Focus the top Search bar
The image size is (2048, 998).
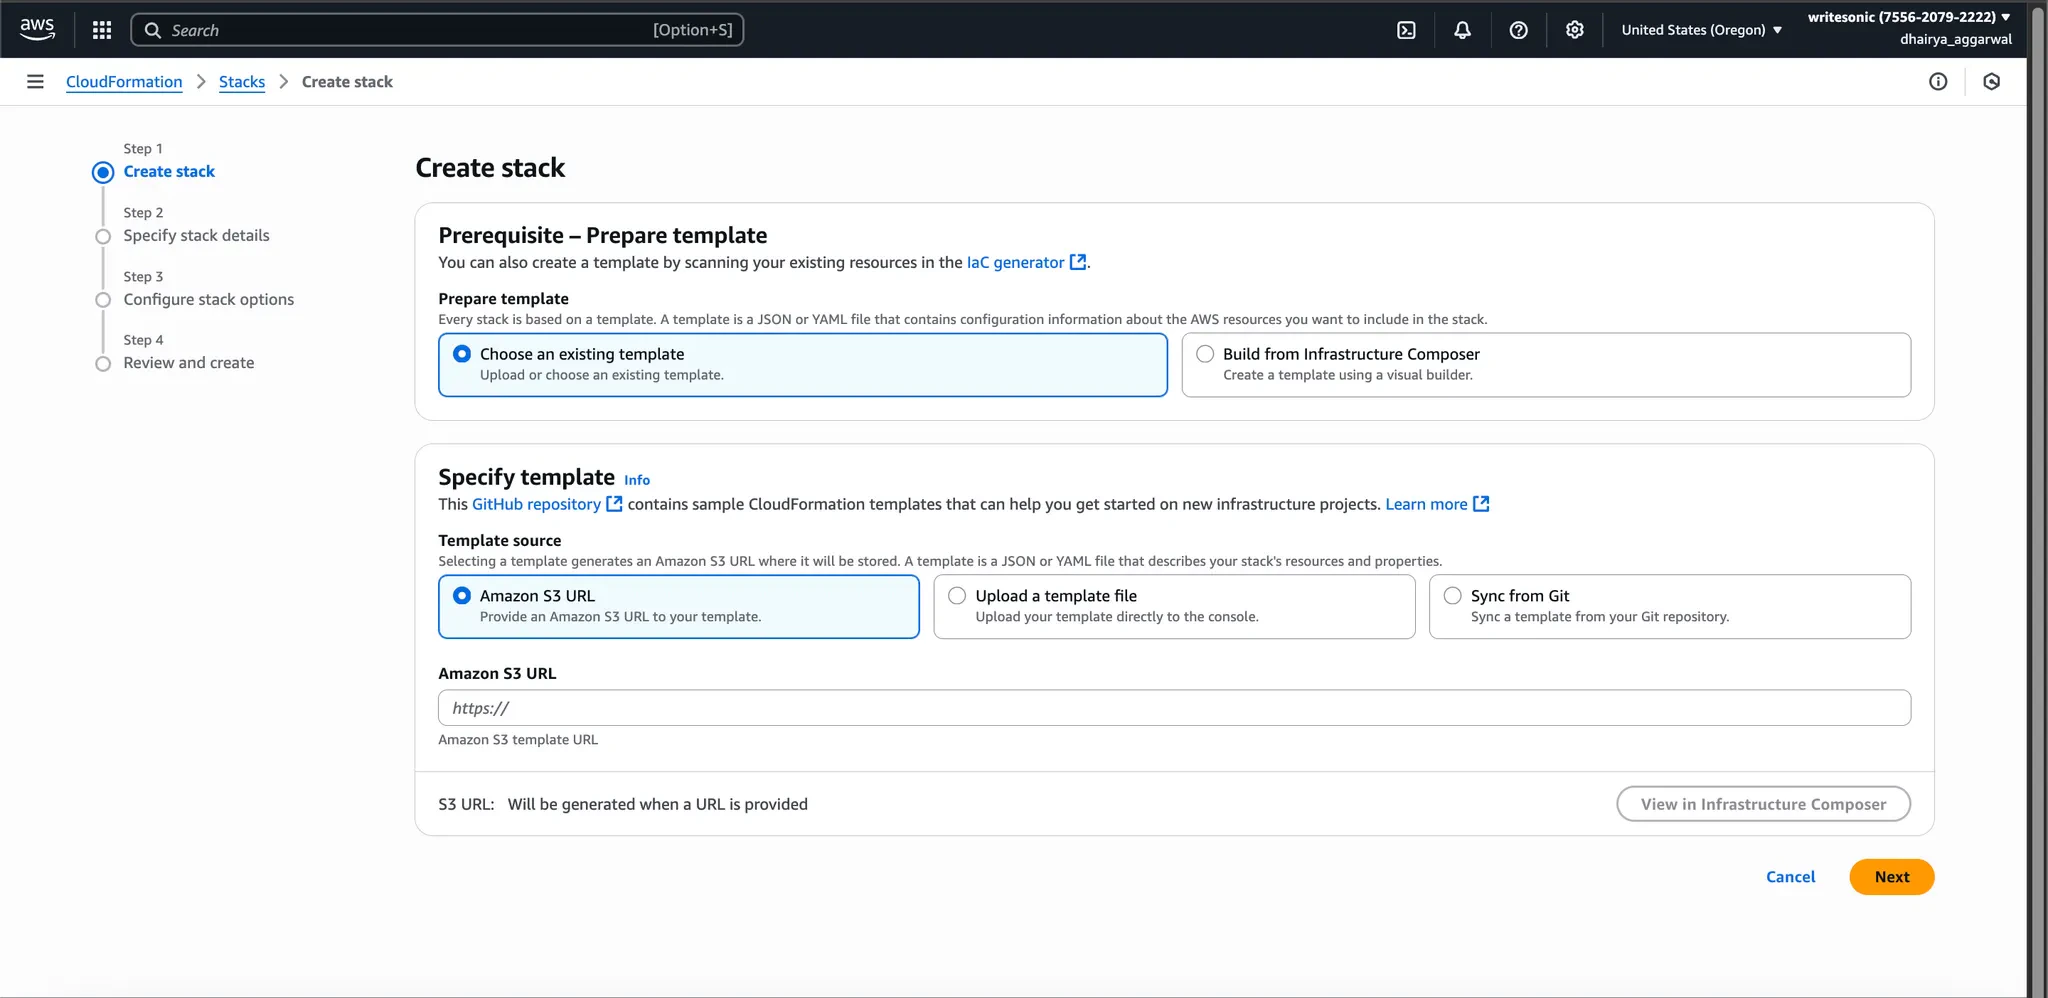click(437, 30)
